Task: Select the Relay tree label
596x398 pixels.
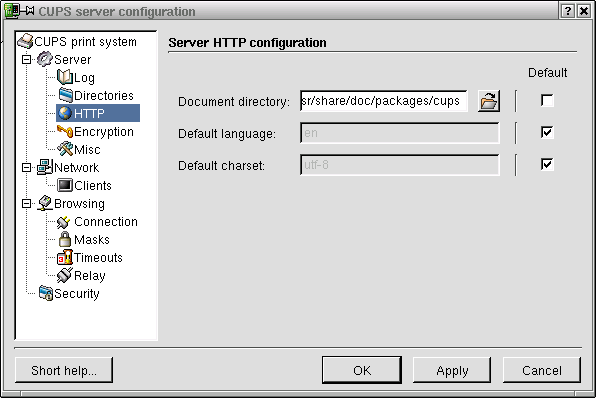Action: coord(90,276)
